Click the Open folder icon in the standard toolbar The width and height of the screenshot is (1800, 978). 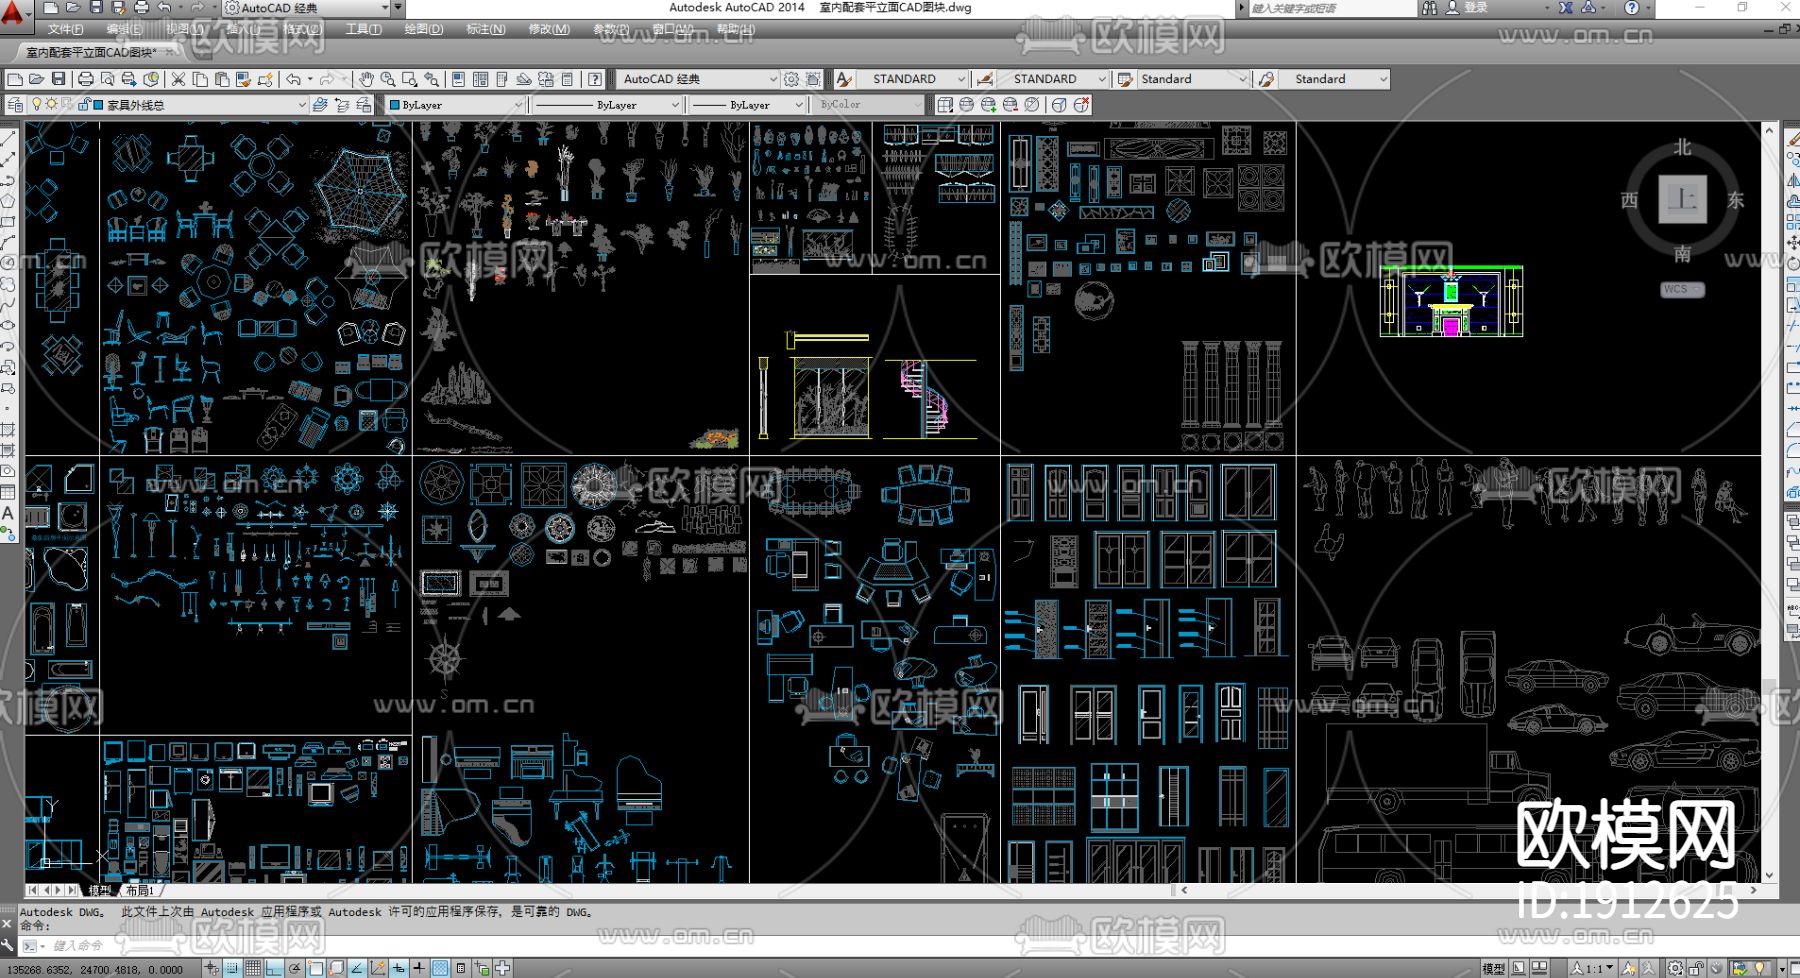click(x=36, y=79)
